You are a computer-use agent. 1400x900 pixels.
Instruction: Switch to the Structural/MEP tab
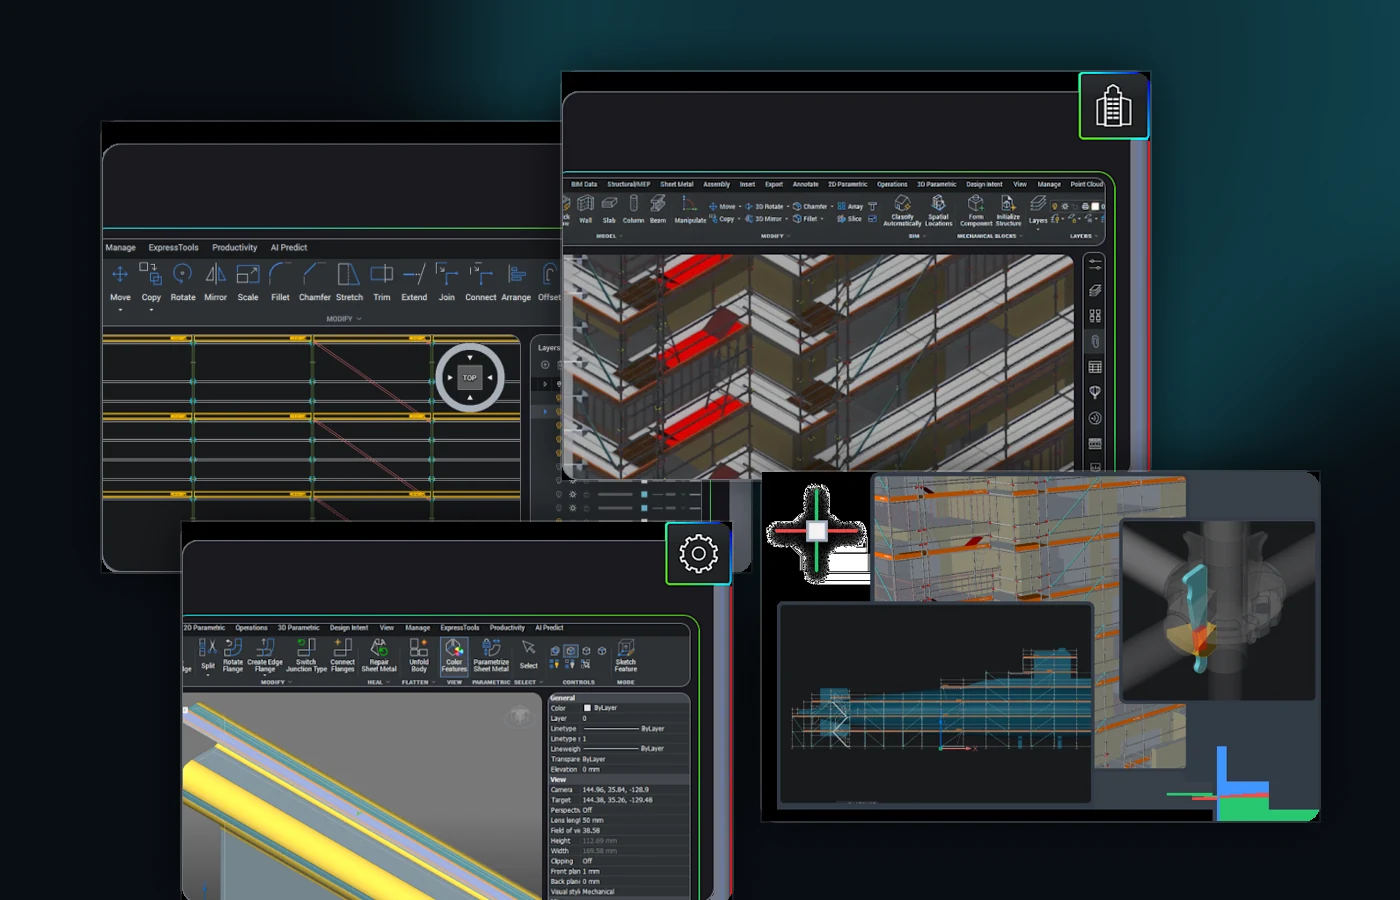(x=628, y=184)
